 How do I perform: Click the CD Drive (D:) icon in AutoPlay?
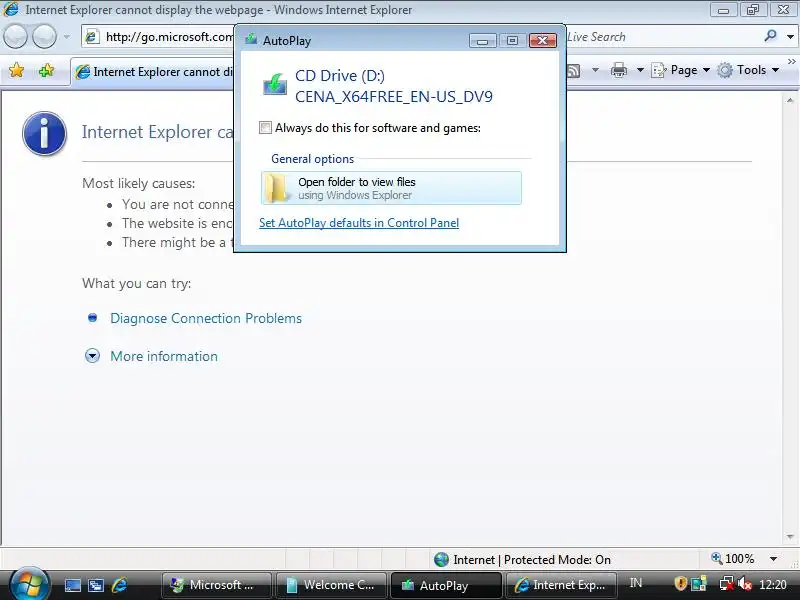[274, 85]
